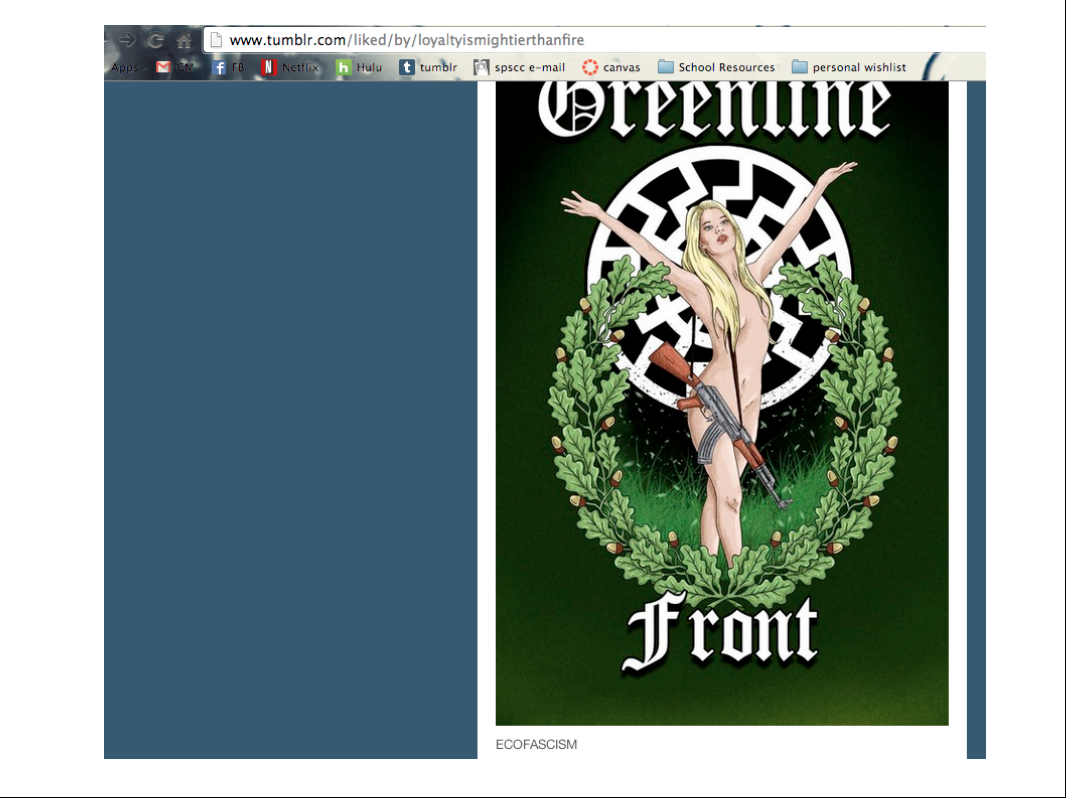Image resolution: width=1066 pixels, height=798 pixels.
Task: Visit the tumblr bookmark
Action: (428, 67)
